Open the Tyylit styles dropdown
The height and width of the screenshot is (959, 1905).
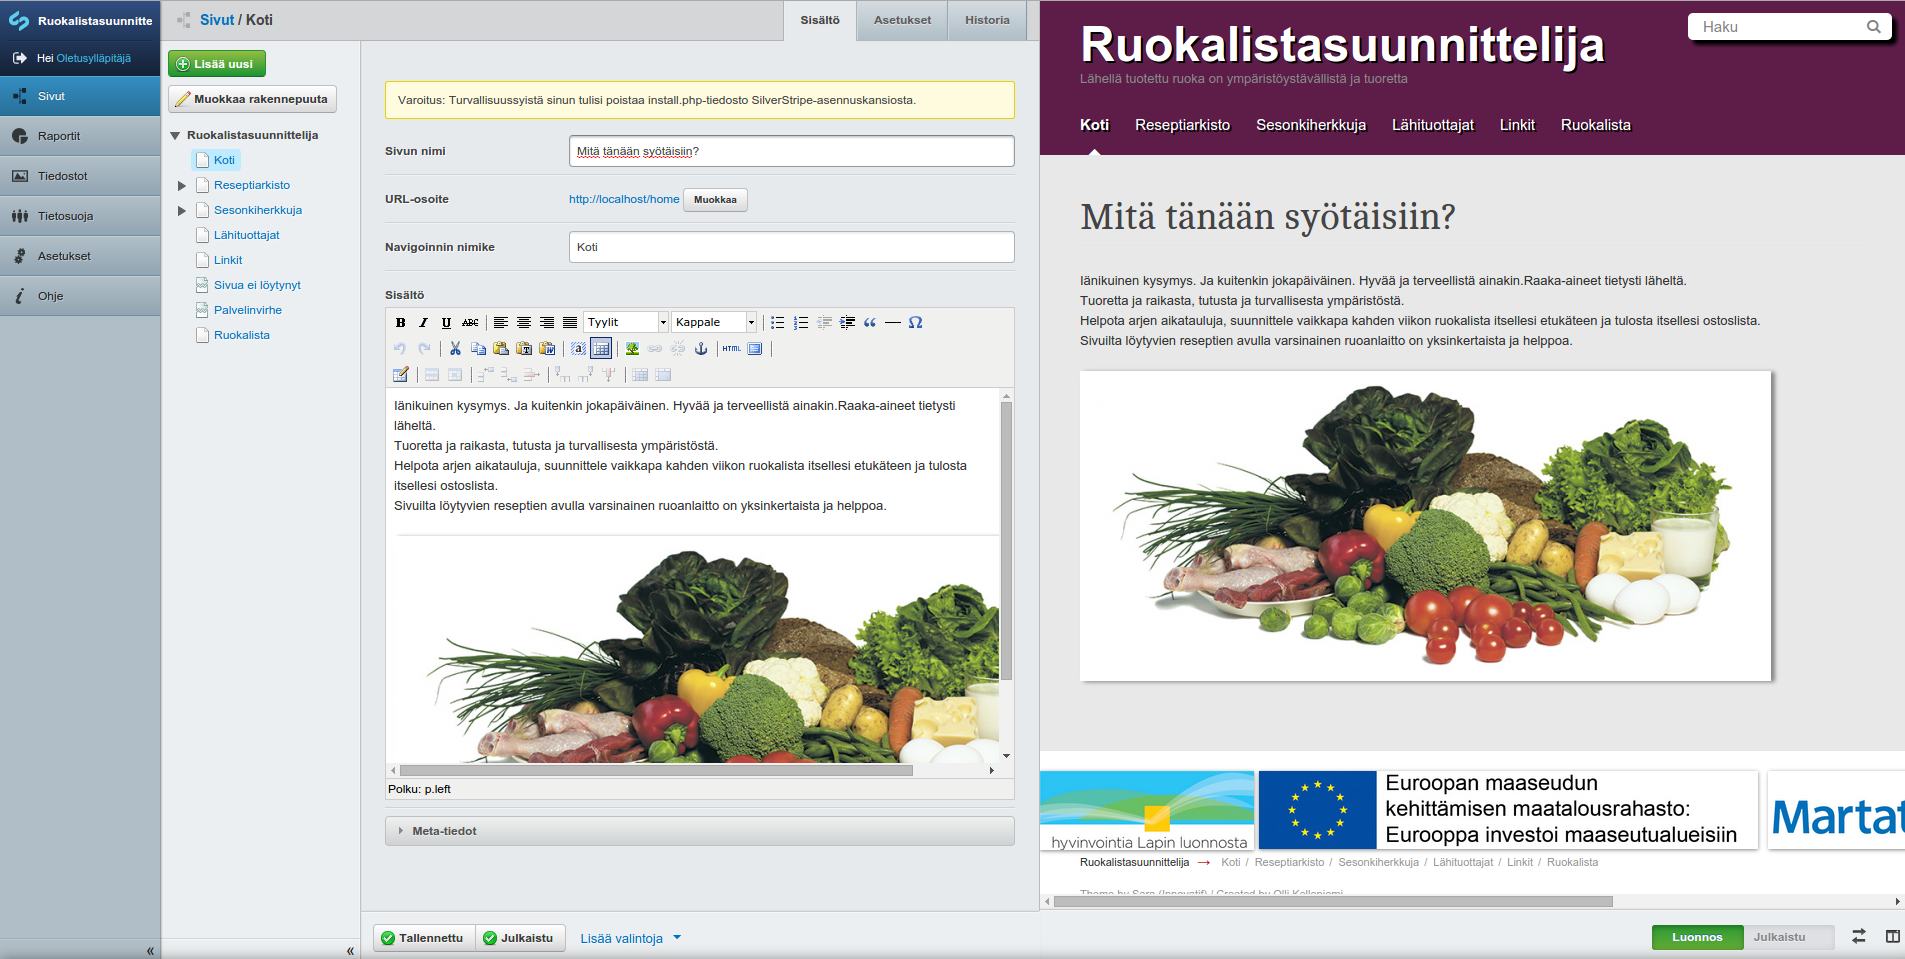coord(626,322)
